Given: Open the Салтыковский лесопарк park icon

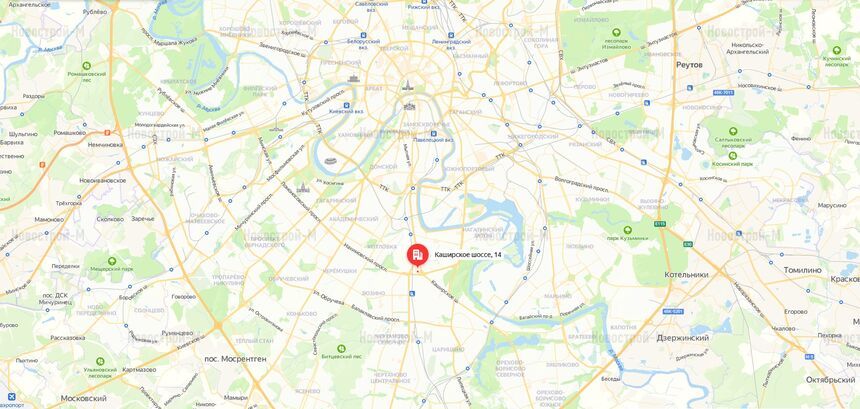Looking at the screenshot, I should (x=733, y=131).
